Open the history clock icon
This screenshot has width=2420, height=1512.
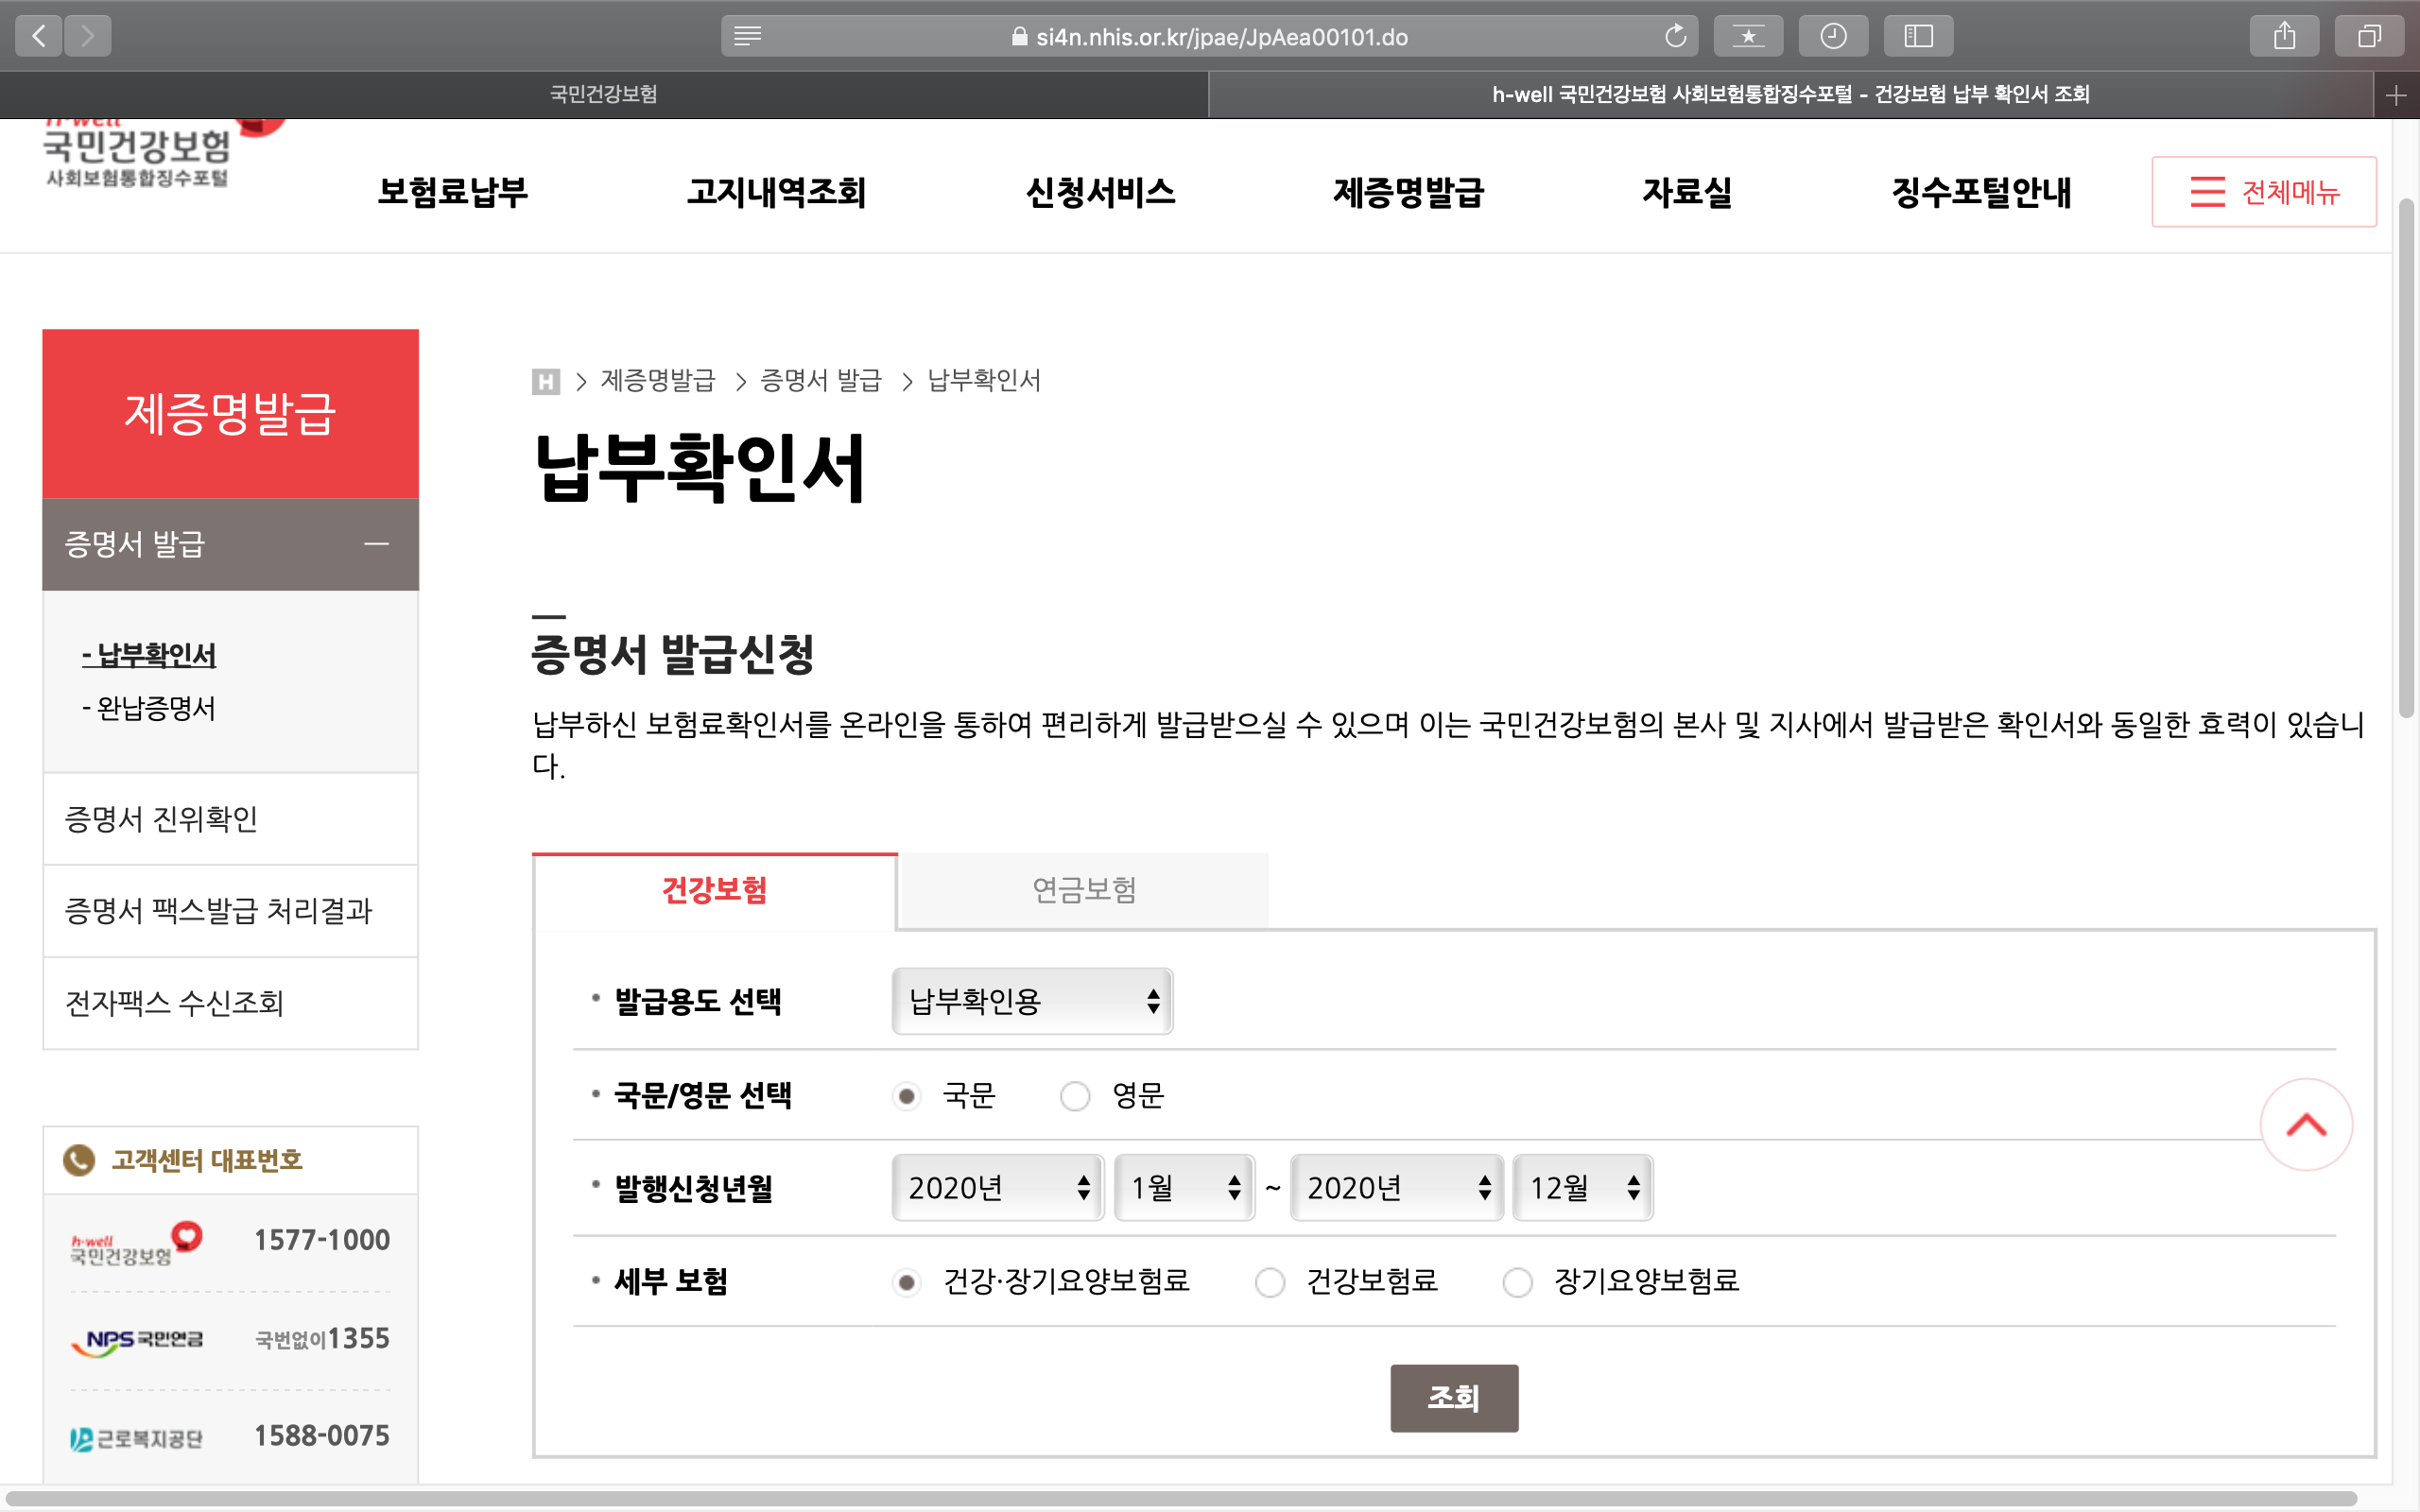[x=1832, y=37]
